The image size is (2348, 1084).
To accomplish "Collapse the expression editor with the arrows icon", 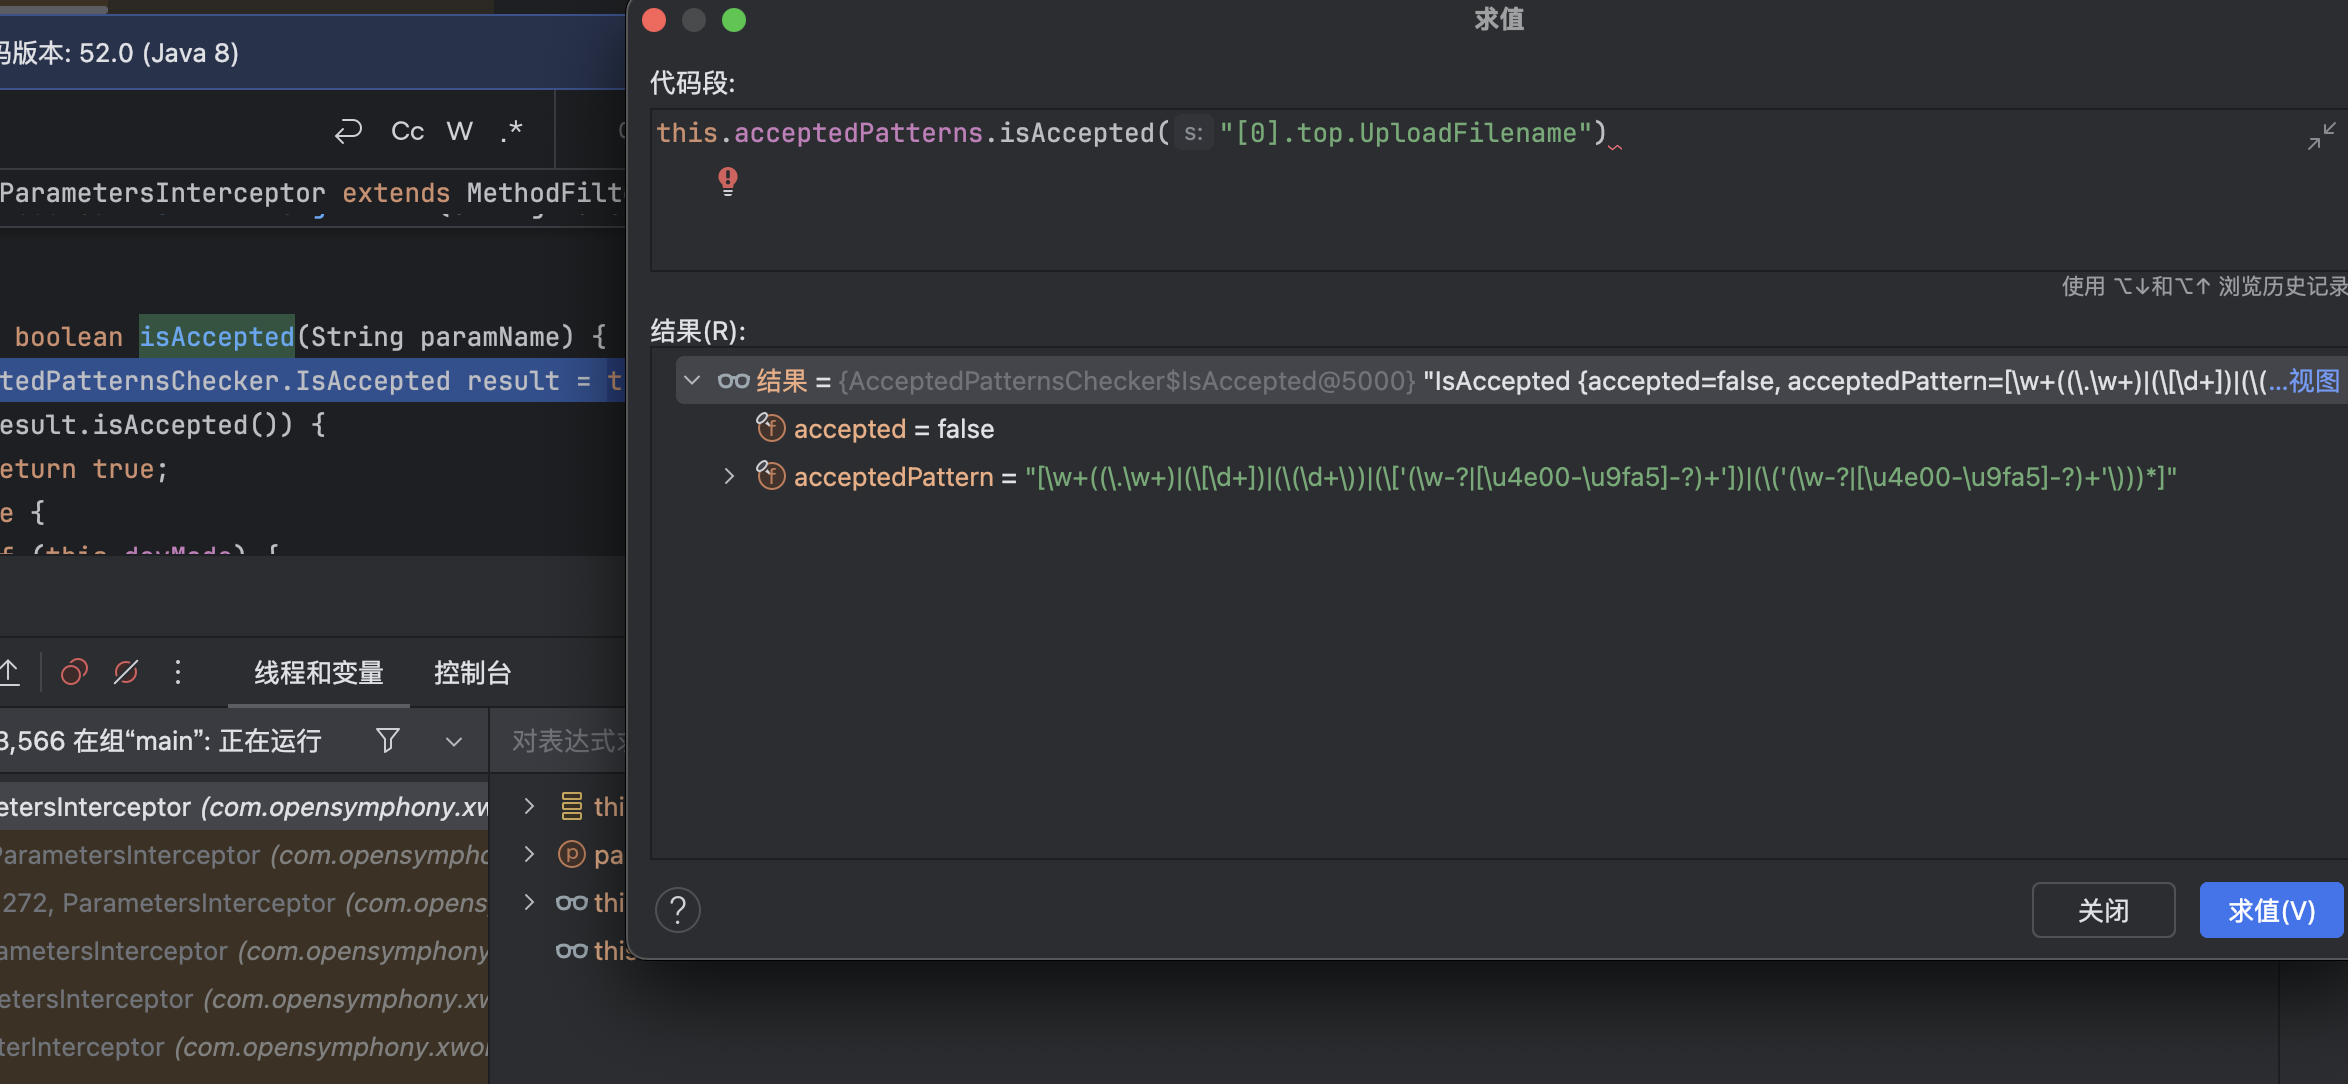I will coord(2321,136).
